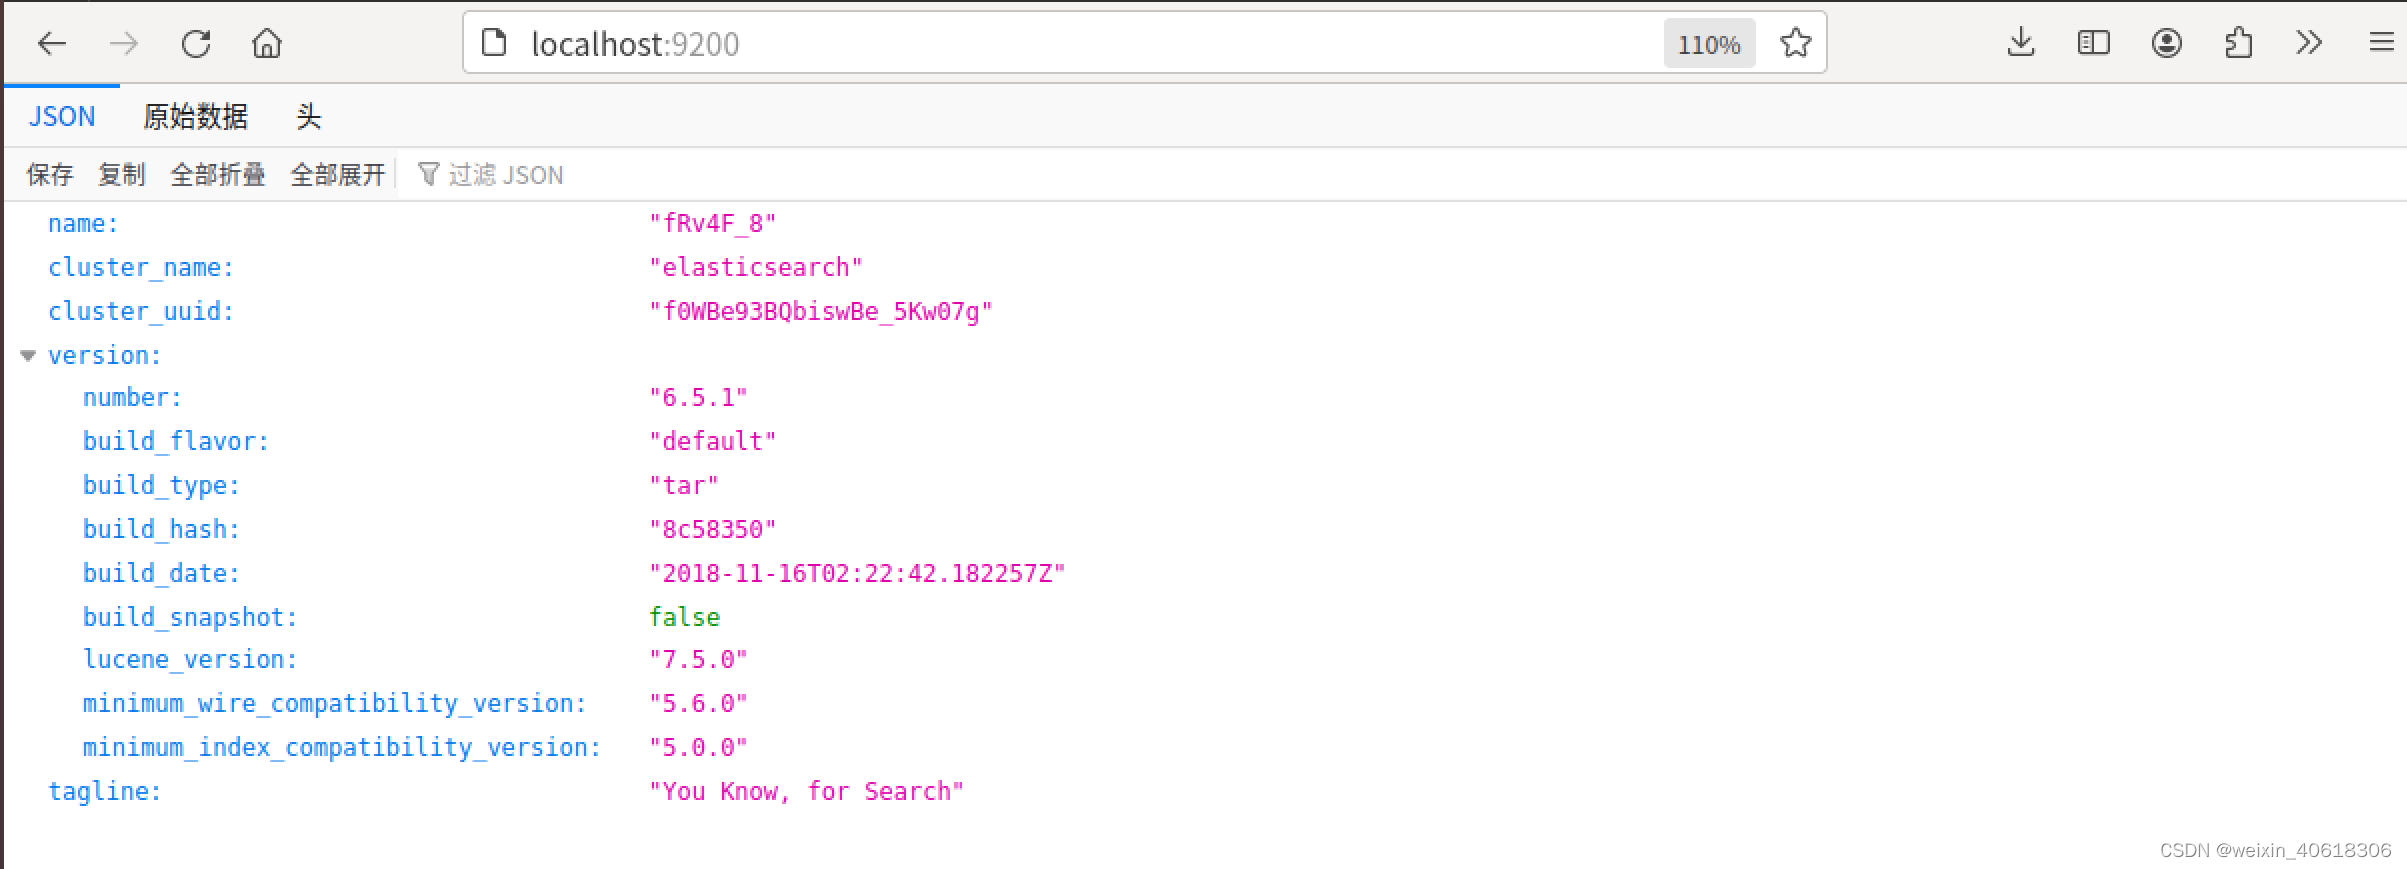The image size is (2407, 869).
Task: Click the value "default"
Action: point(713,442)
